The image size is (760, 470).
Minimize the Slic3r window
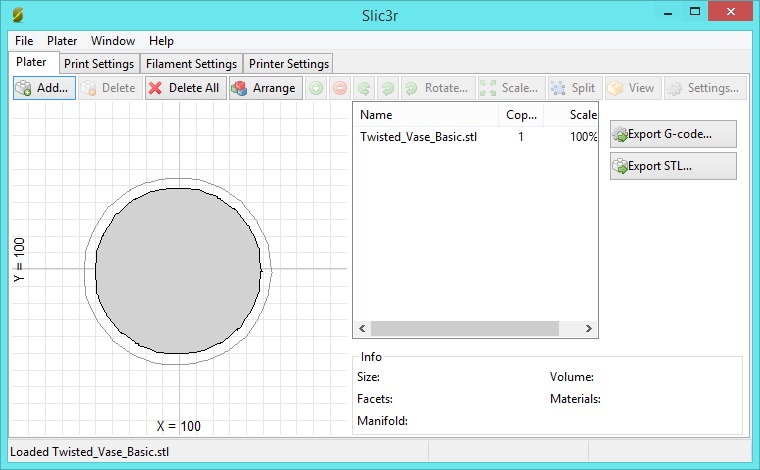point(668,13)
